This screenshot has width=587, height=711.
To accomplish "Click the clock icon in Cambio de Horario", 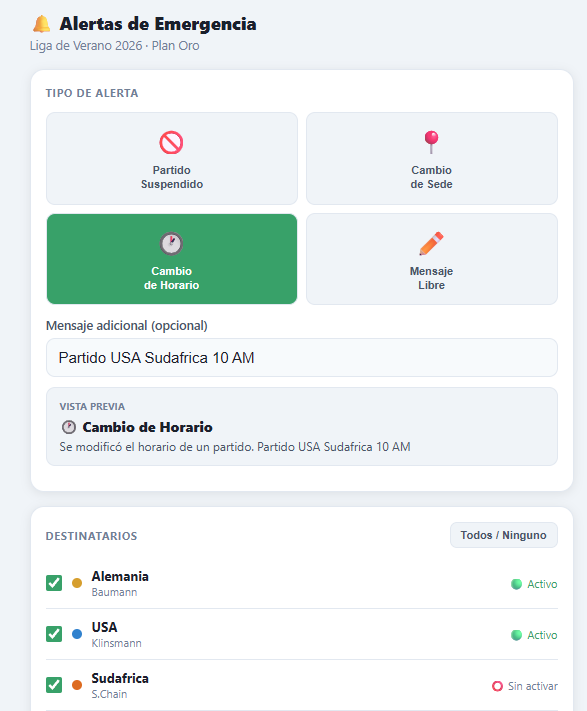I will [171, 243].
